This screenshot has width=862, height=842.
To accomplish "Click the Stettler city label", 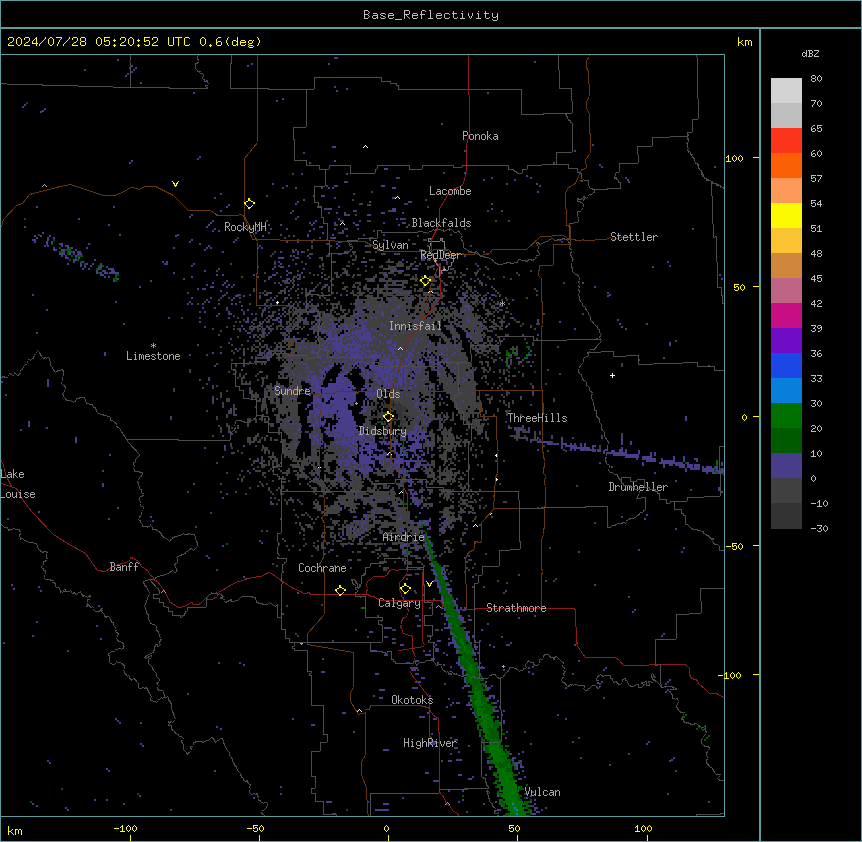I will (x=634, y=237).
